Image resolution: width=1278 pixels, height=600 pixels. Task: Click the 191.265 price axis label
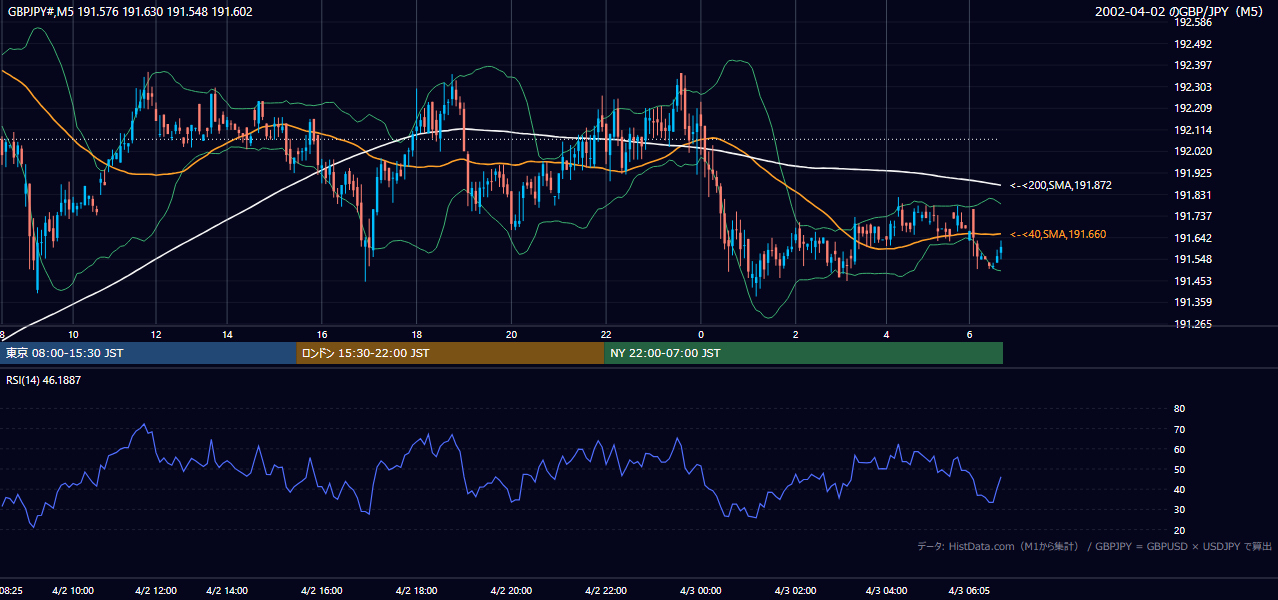[1192, 324]
